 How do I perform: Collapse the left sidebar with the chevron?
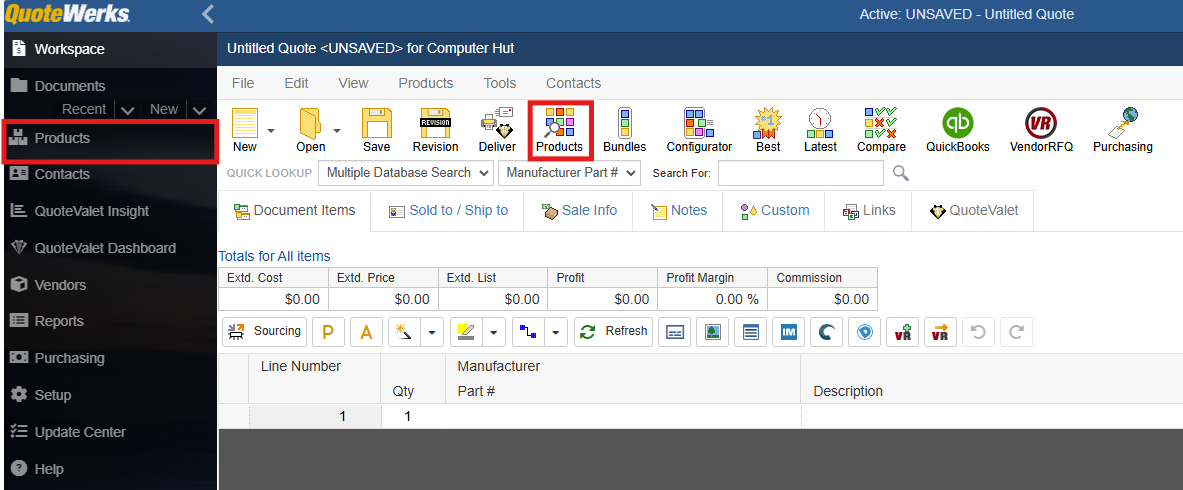tap(208, 14)
